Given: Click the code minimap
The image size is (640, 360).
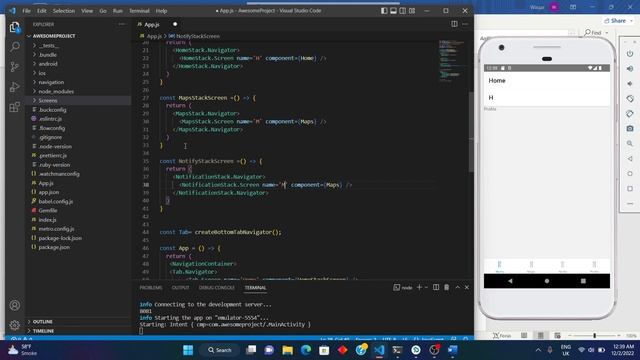Looking at the screenshot, I should (452, 61).
